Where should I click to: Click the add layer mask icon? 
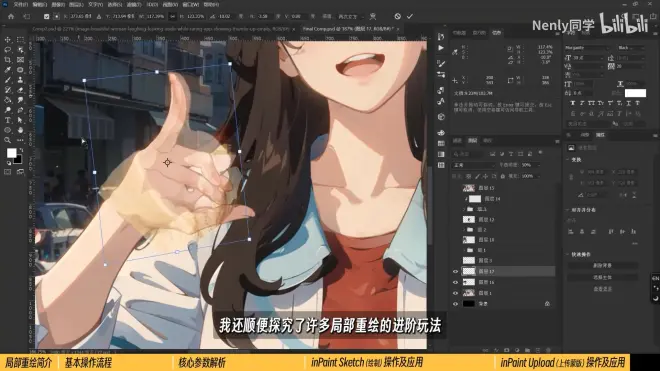tap(507, 350)
